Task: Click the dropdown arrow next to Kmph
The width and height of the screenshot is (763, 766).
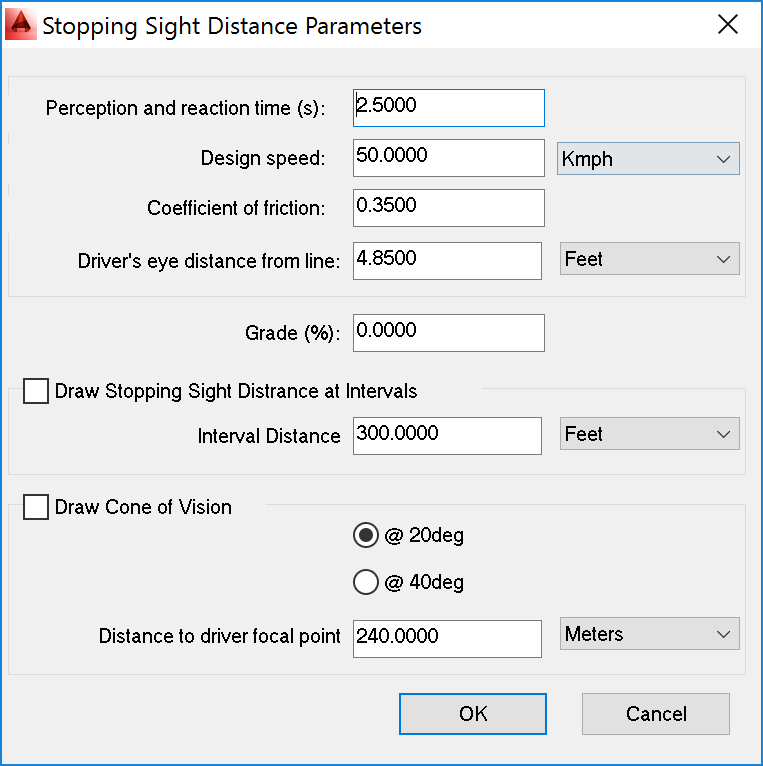Action: tap(723, 159)
